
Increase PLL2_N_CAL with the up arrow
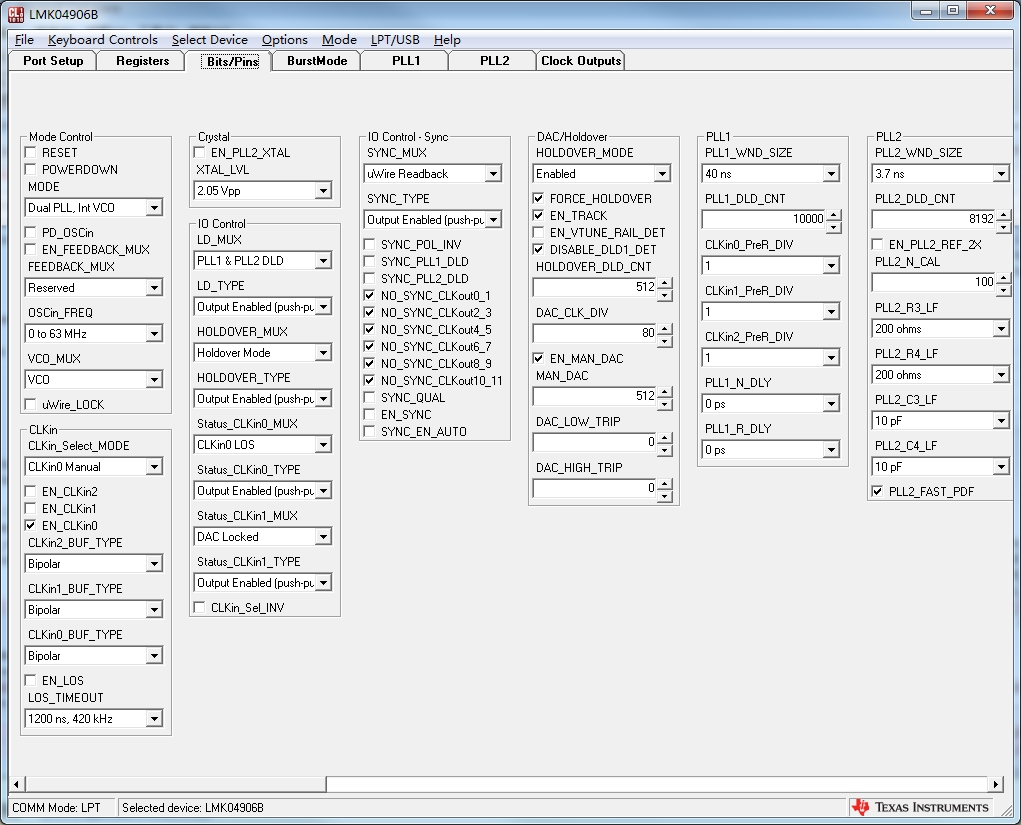(1003, 277)
